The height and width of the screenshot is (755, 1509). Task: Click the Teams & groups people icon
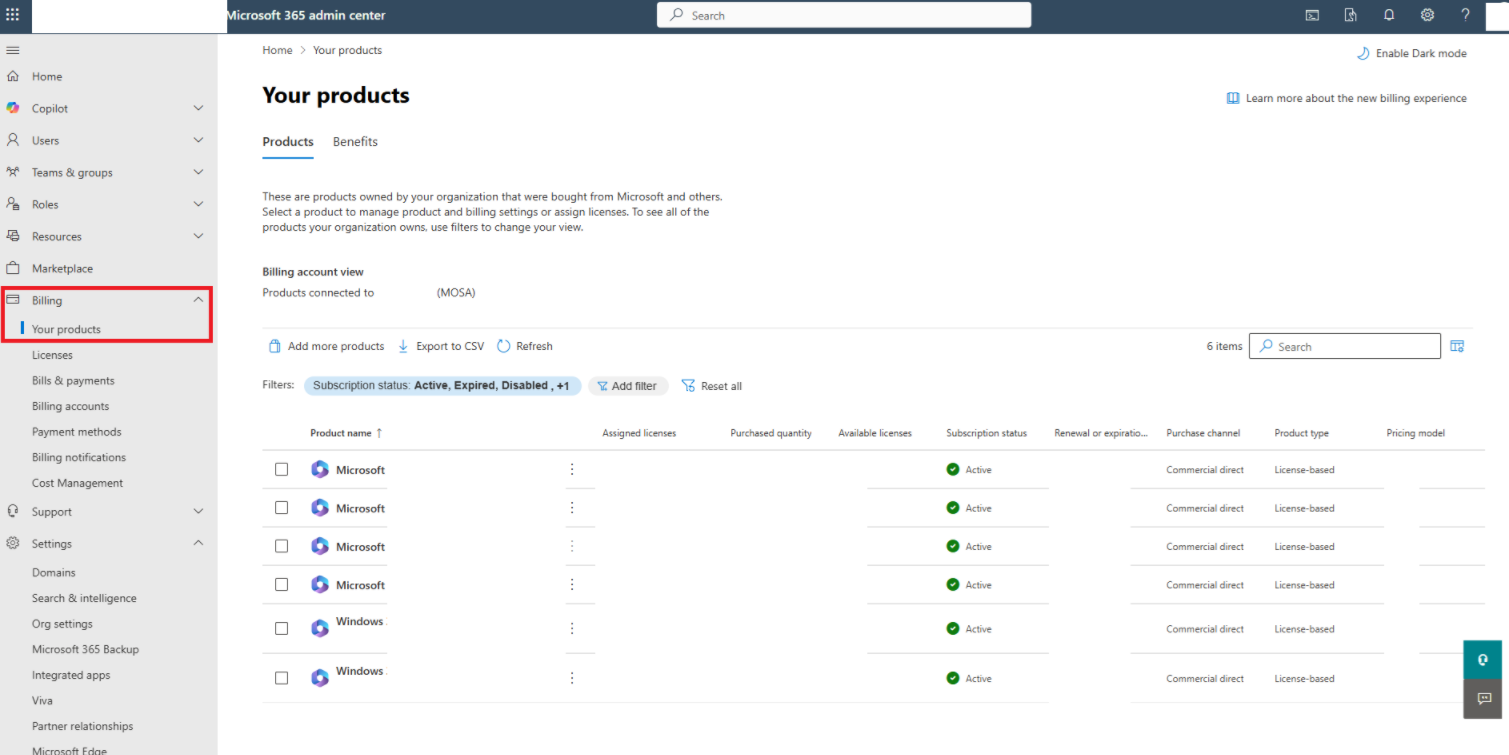click(x=13, y=172)
